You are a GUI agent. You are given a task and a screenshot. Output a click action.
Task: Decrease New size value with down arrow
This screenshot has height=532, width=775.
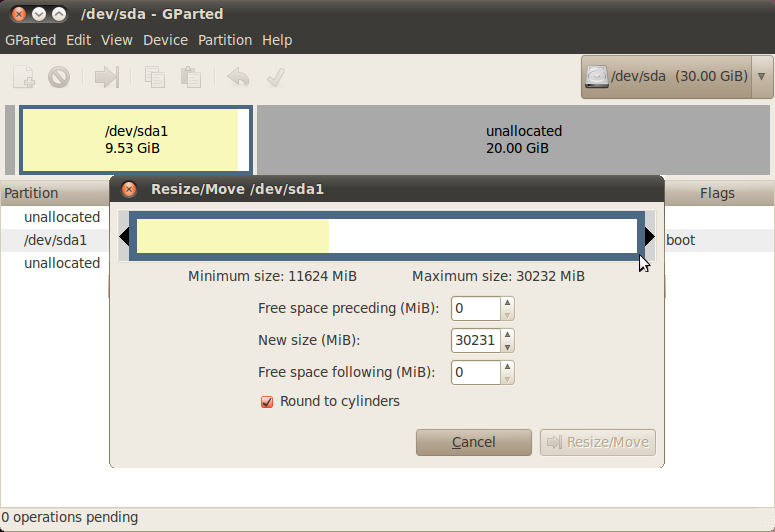507,347
